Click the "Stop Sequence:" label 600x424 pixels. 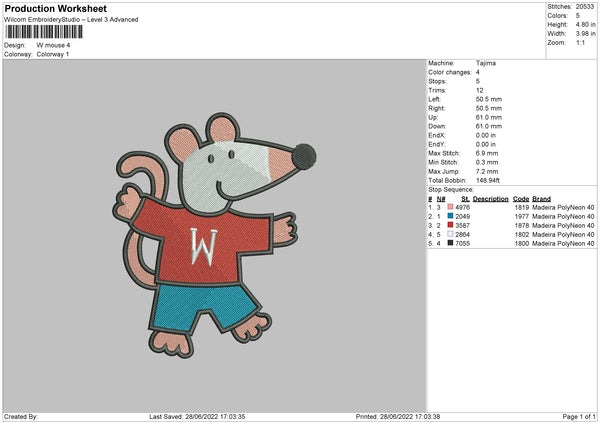click(451, 190)
